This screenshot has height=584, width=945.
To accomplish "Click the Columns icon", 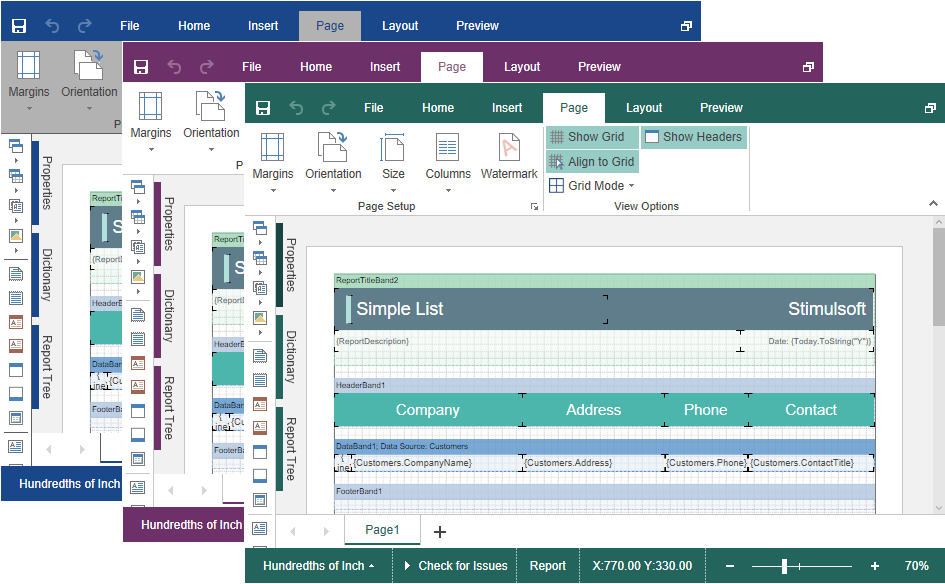I will (x=447, y=148).
